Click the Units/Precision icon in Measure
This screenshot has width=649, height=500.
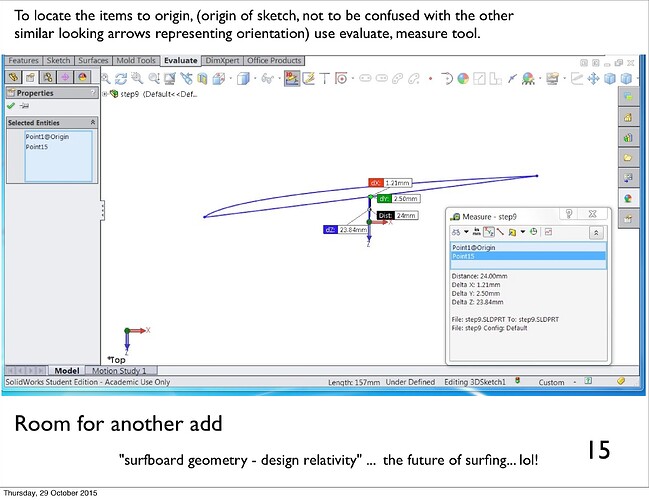[x=476, y=231]
